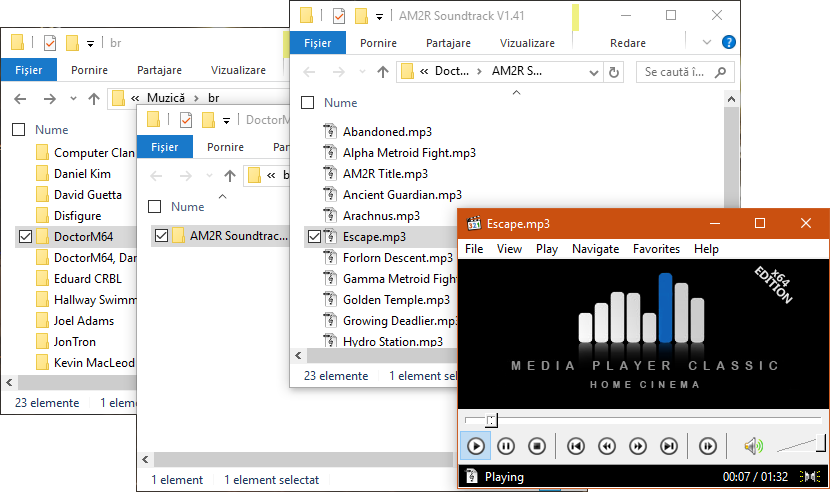The image size is (830, 492).
Task: Open recent locations dropdown in AM2R window
Action: (x=362, y=72)
